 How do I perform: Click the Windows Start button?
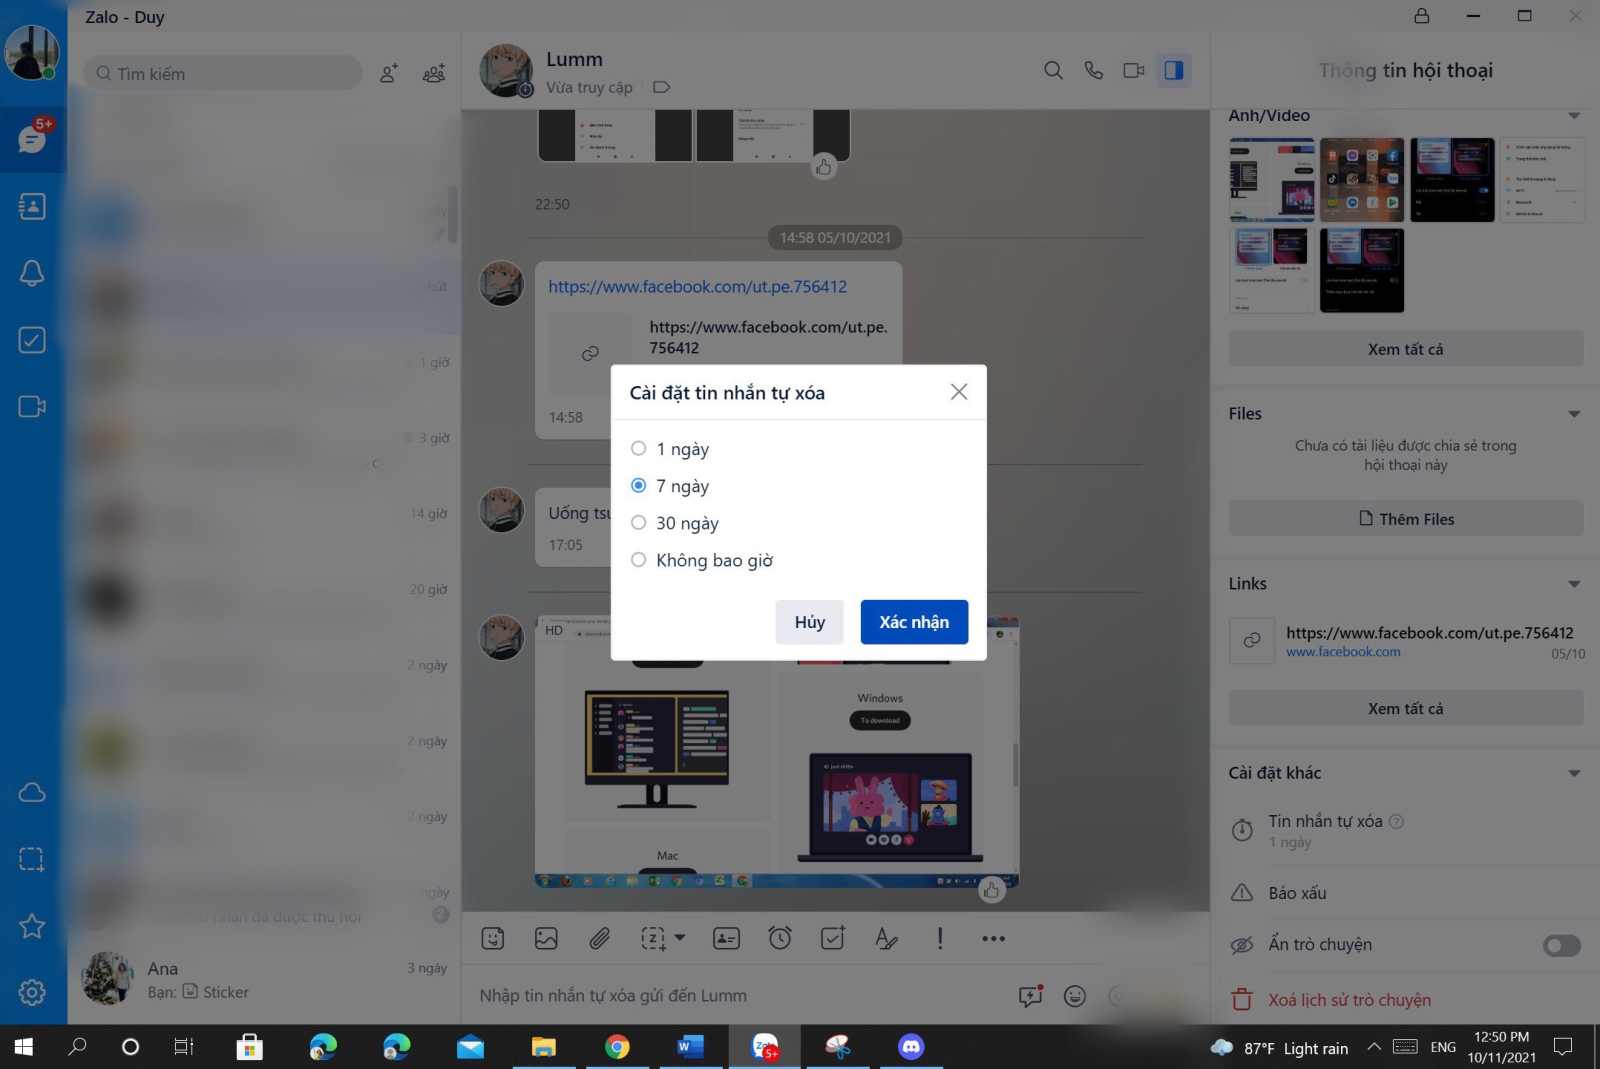[x=24, y=1046]
